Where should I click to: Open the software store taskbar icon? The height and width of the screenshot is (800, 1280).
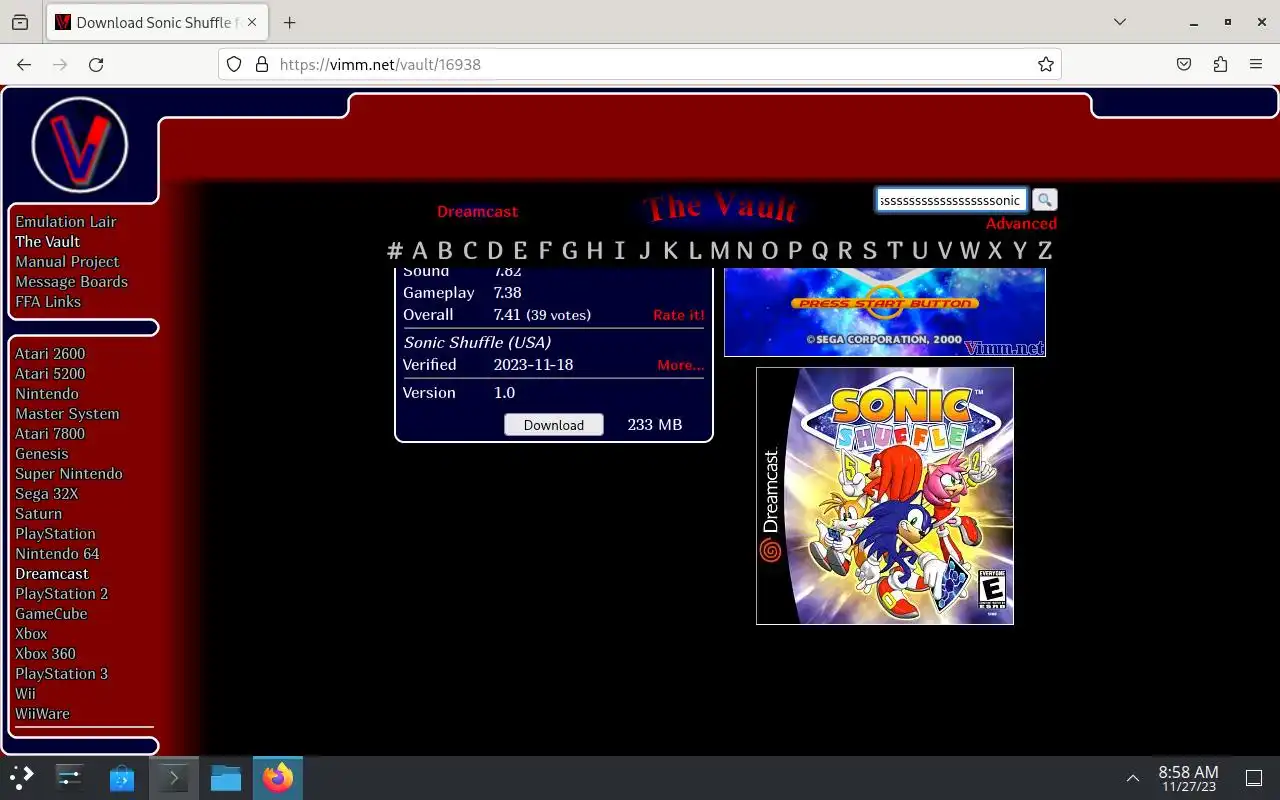[x=122, y=778]
